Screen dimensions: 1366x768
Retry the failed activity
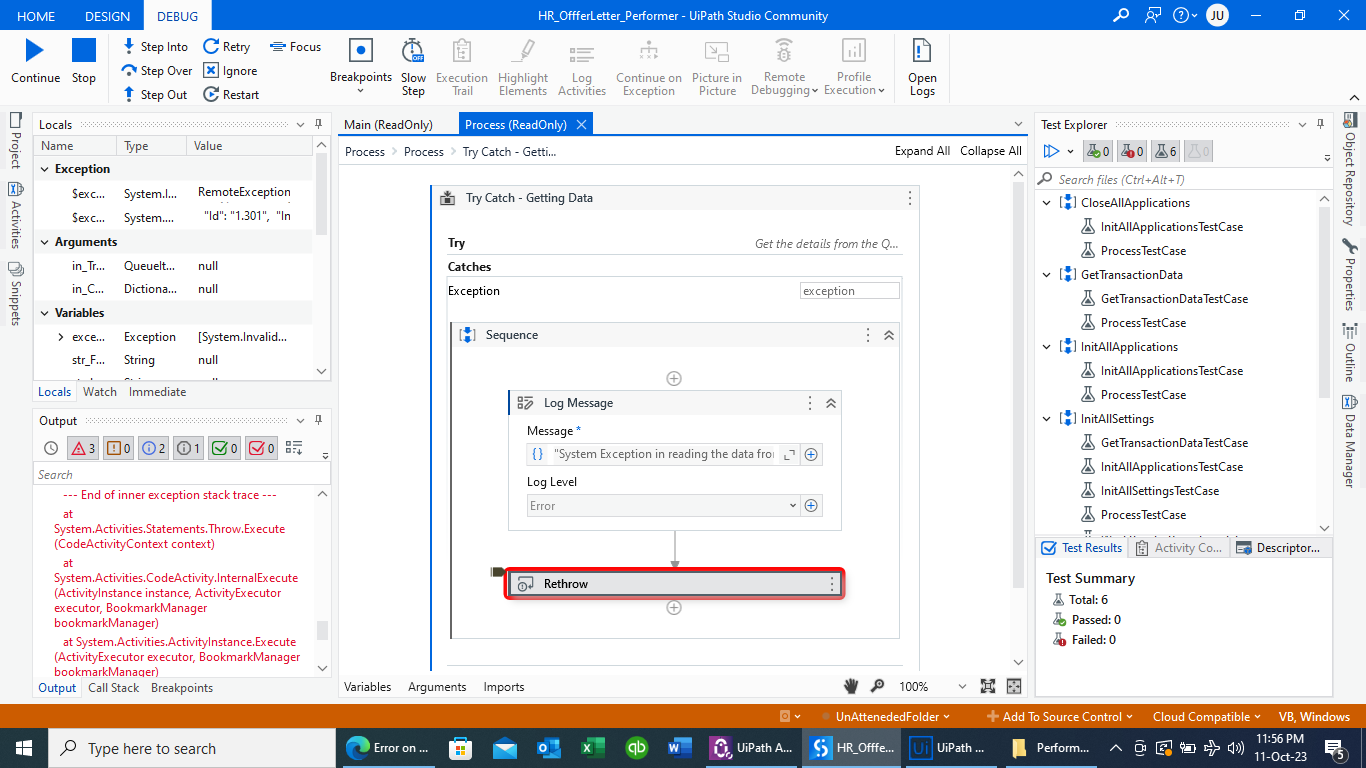coord(227,47)
